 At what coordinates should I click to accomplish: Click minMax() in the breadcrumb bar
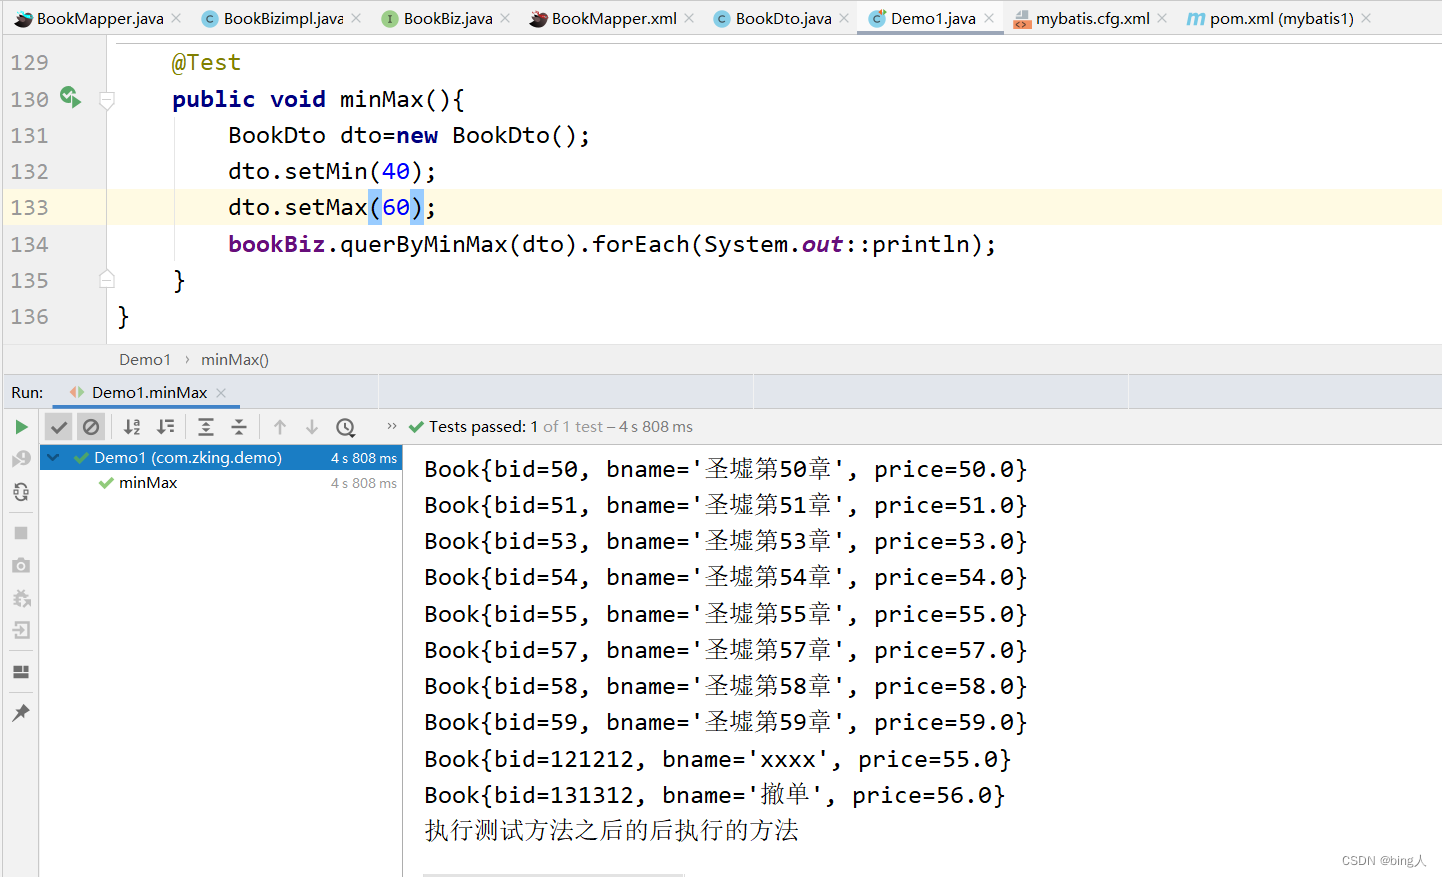[x=235, y=360]
